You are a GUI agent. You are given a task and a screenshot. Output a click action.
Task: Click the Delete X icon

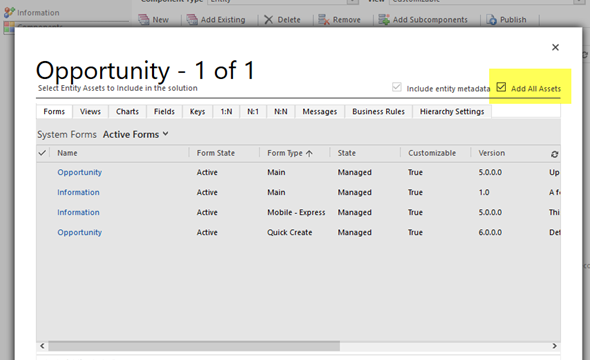tap(268, 20)
